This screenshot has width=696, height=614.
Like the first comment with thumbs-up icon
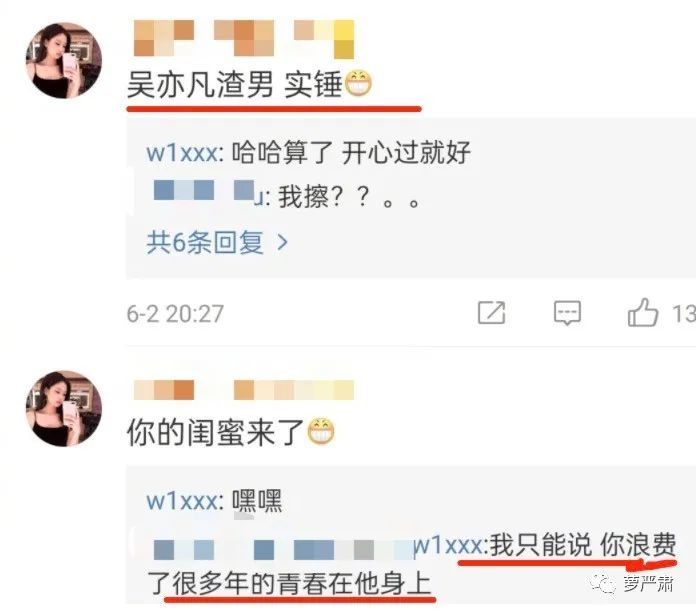click(642, 313)
